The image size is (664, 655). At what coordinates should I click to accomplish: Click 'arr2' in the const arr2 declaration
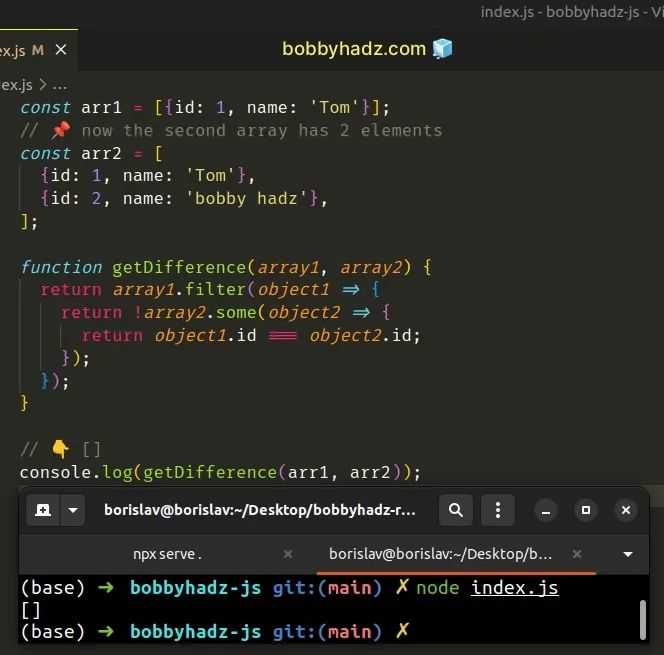(x=101, y=154)
